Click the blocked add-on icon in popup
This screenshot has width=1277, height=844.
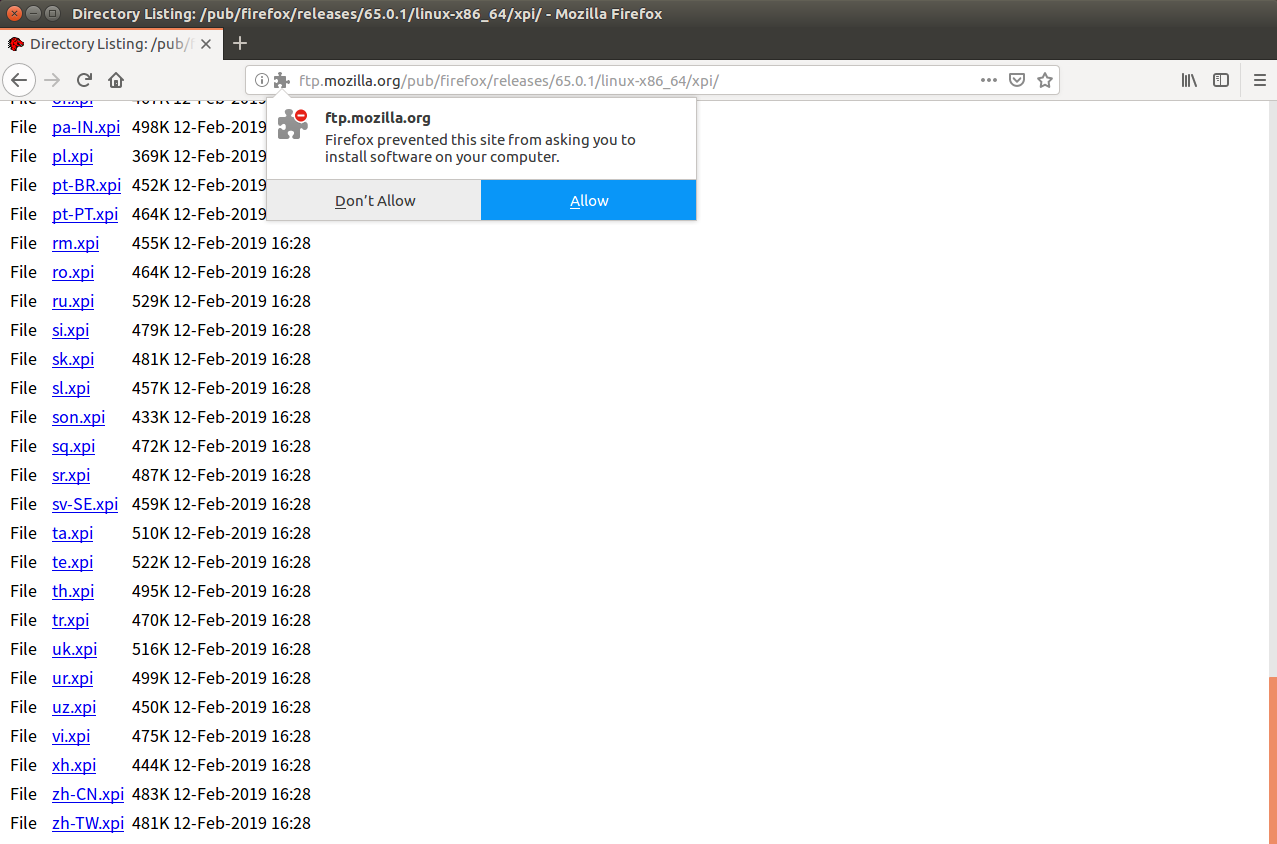pyautogui.click(x=292, y=124)
